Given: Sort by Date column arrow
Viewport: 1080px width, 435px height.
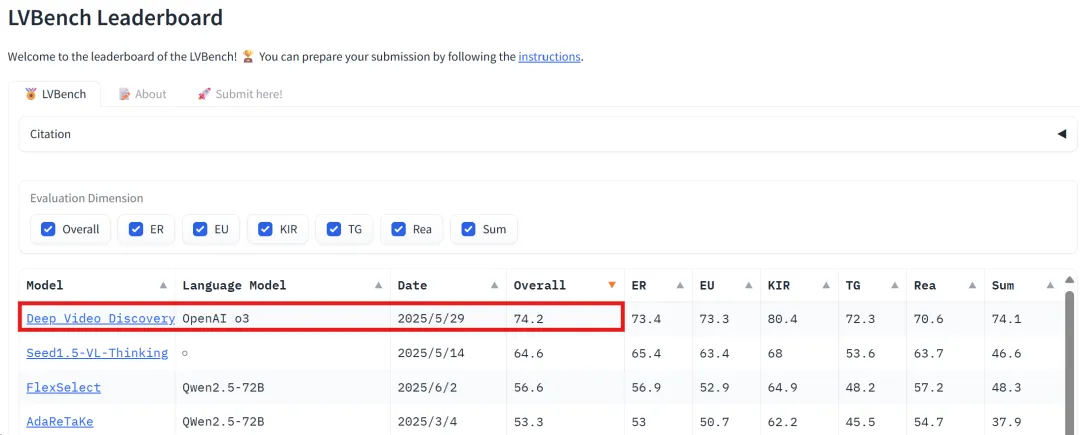Looking at the screenshot, I should (x=495, y=285).
